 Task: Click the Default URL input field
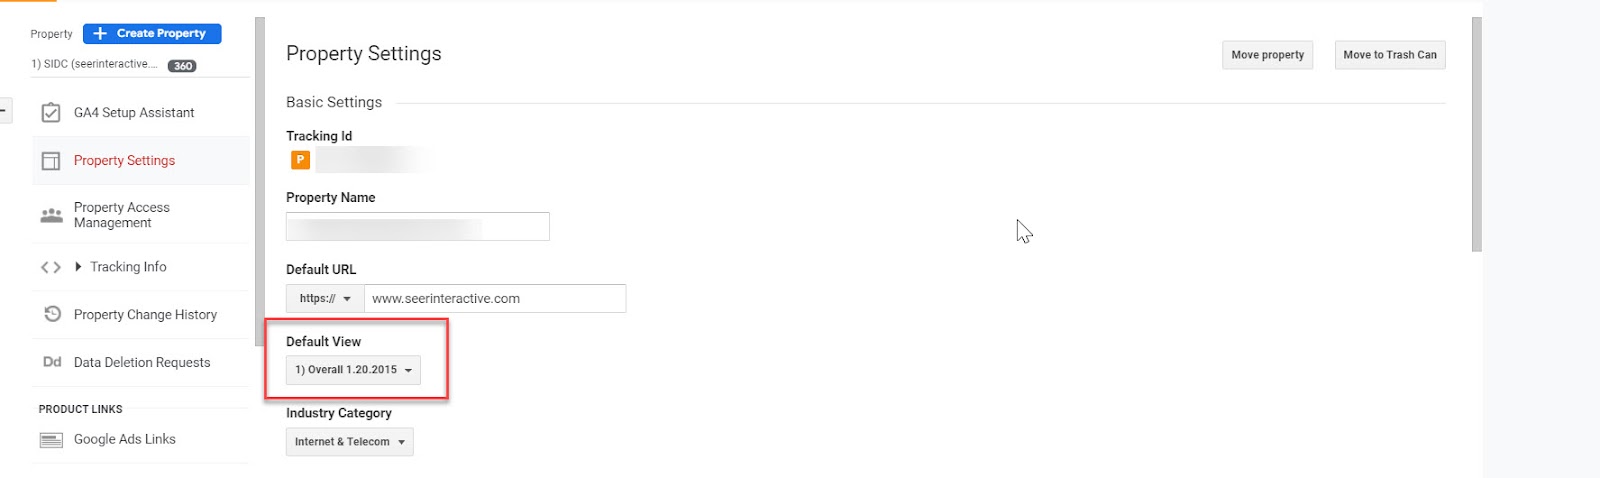(494, 299)
